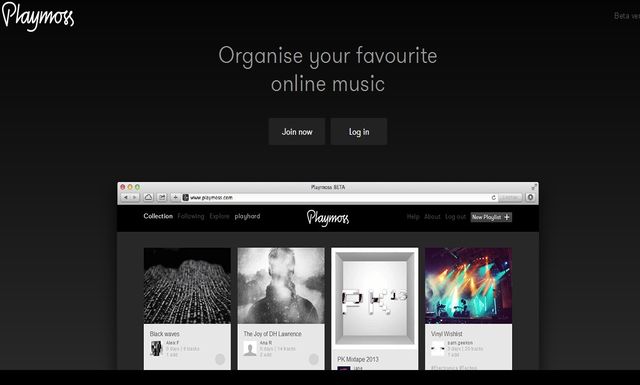Screen dimensions: 640x385
Task: Click round button on DH Lawrence card
Action: pos(313,359)
